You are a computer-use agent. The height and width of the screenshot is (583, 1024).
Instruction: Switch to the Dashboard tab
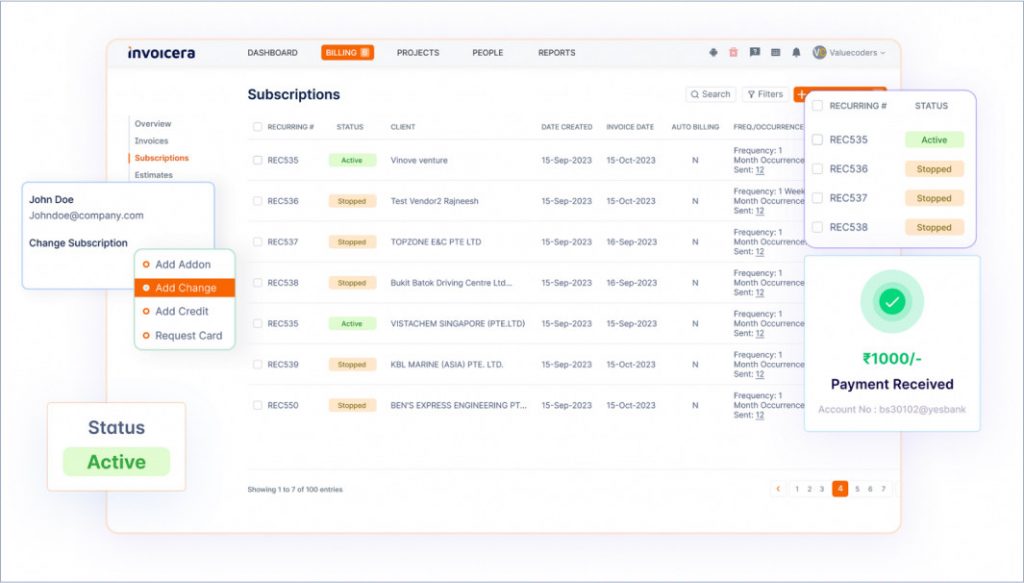pos(272,53)
